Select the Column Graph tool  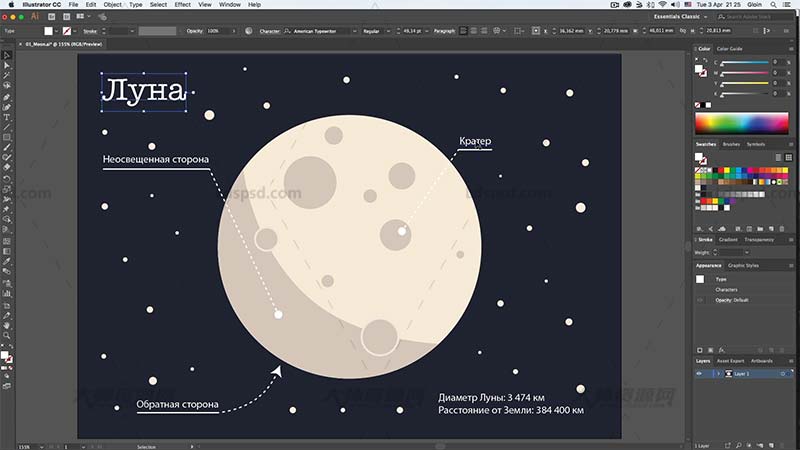coord(7,293)
